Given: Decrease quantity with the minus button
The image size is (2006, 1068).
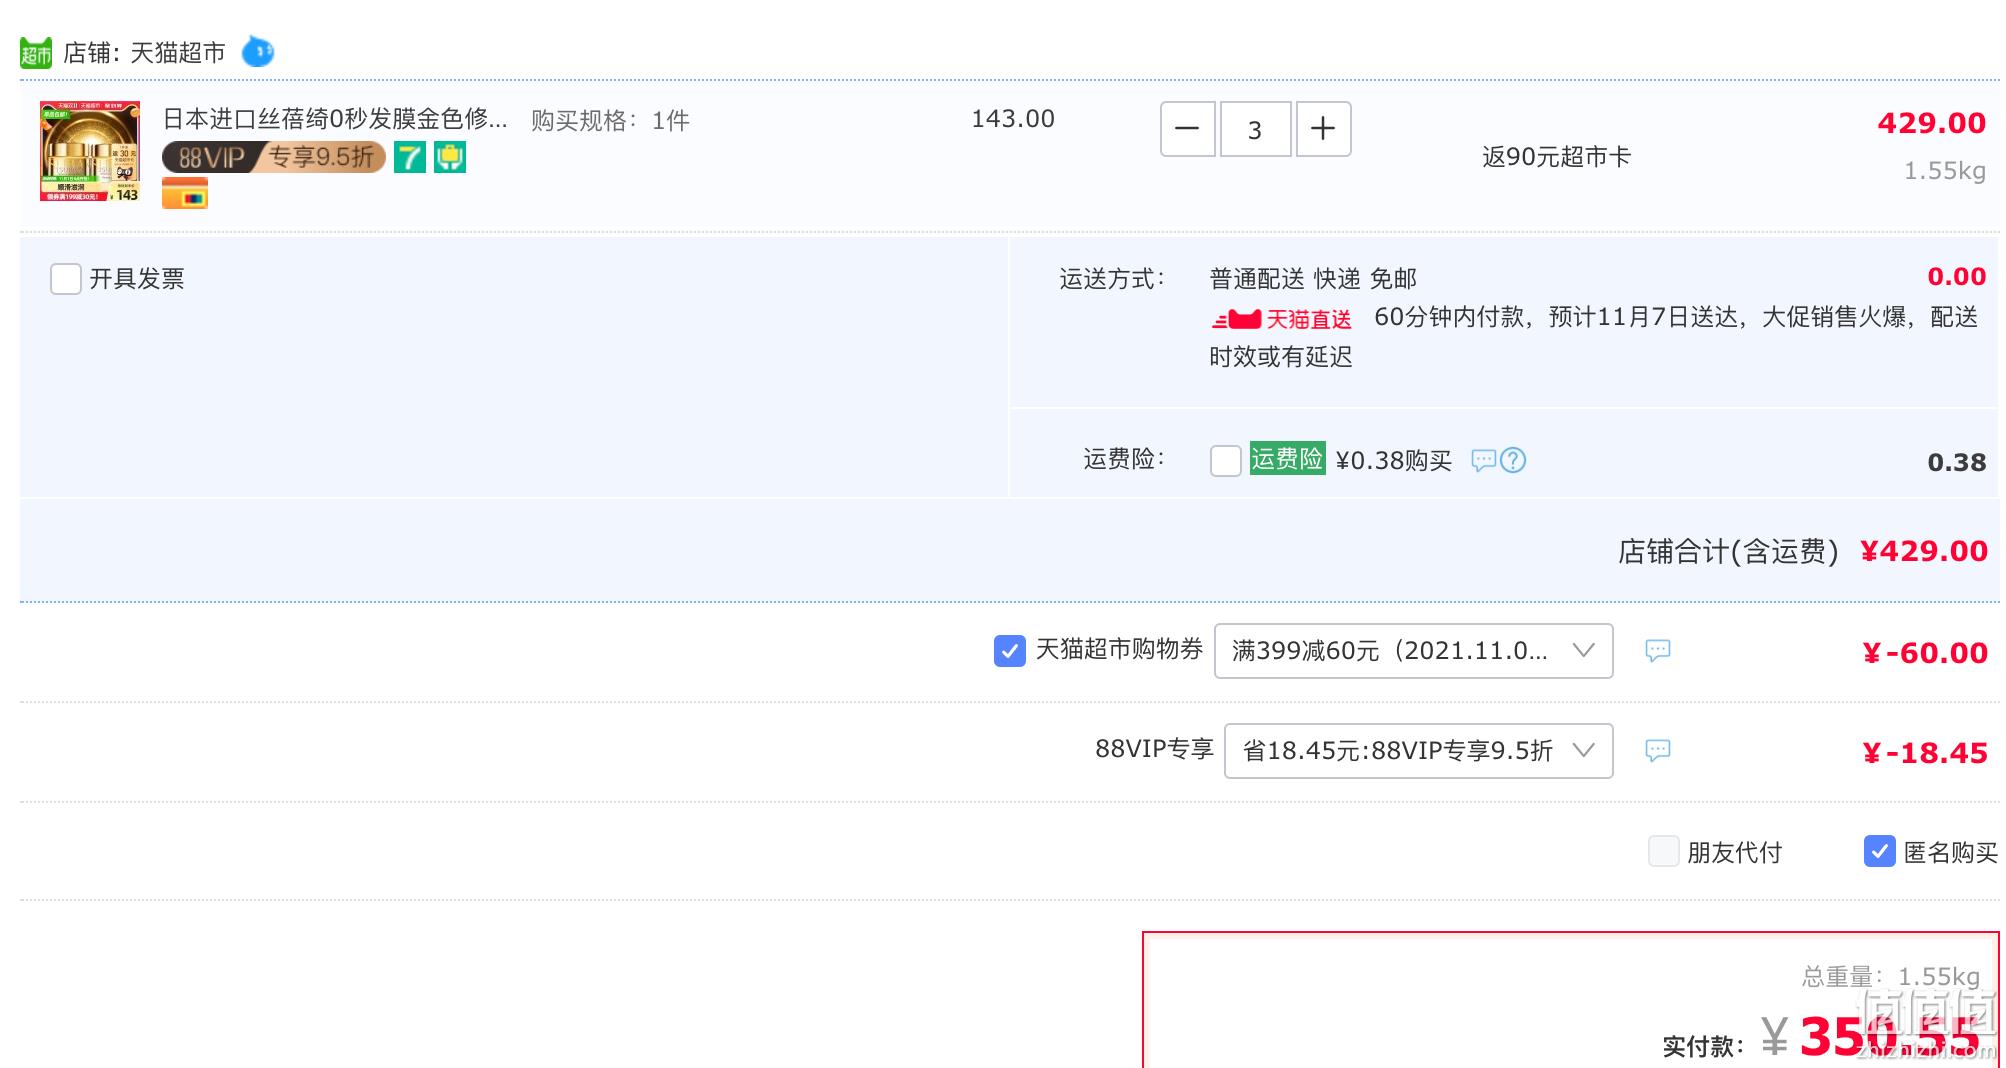Looking at the screenshot, I should [x=1187, y=129].
